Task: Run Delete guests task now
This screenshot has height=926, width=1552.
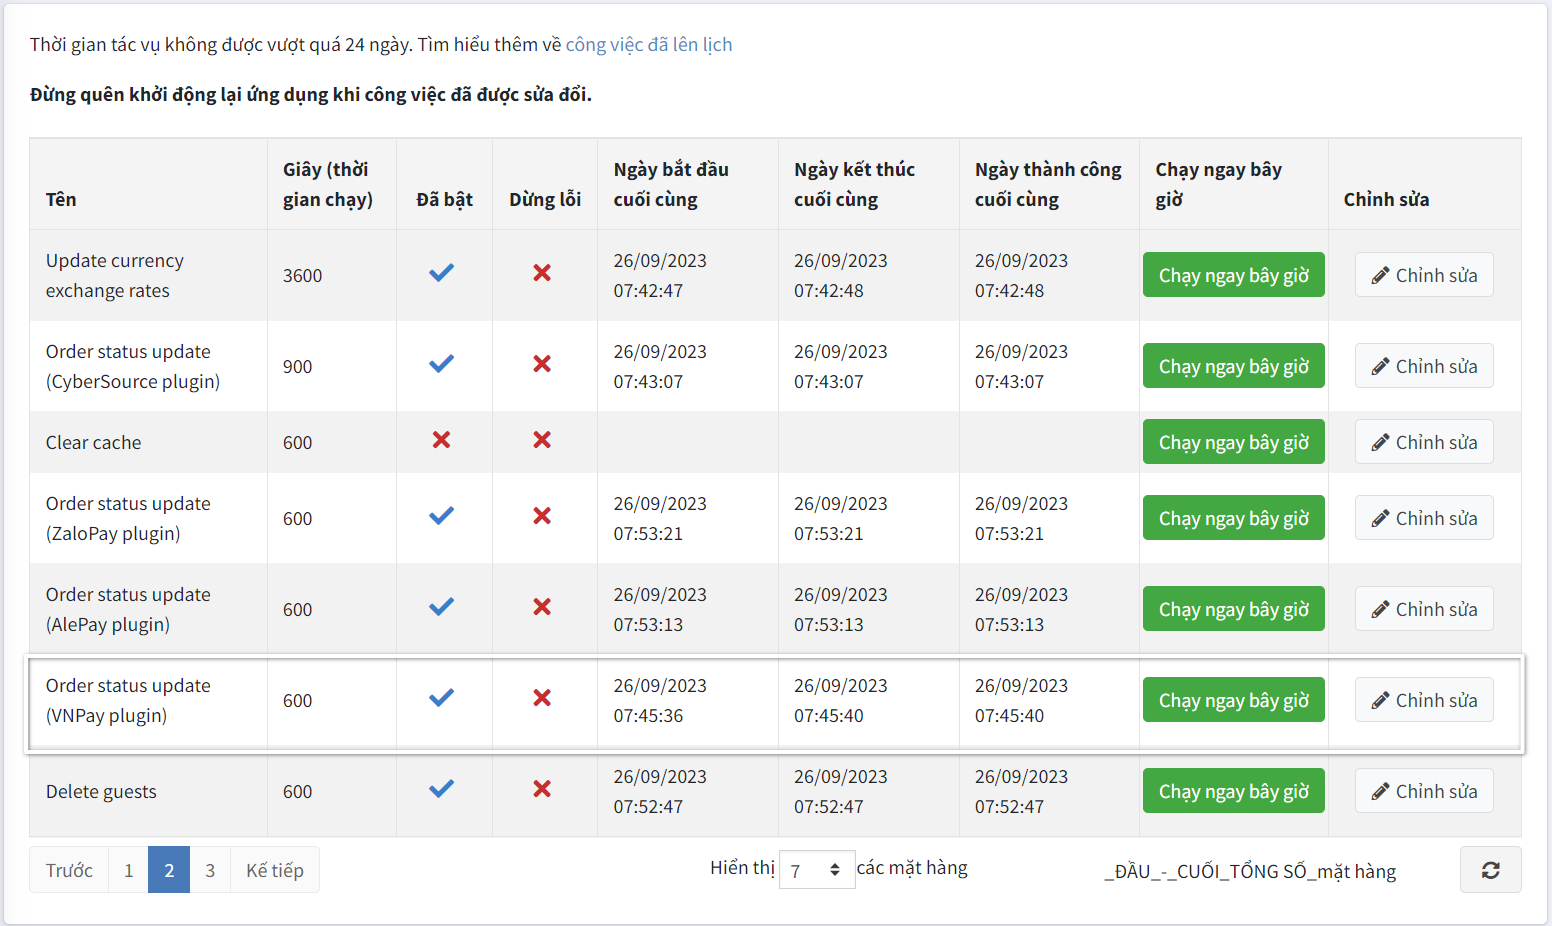Action: 1233,791
